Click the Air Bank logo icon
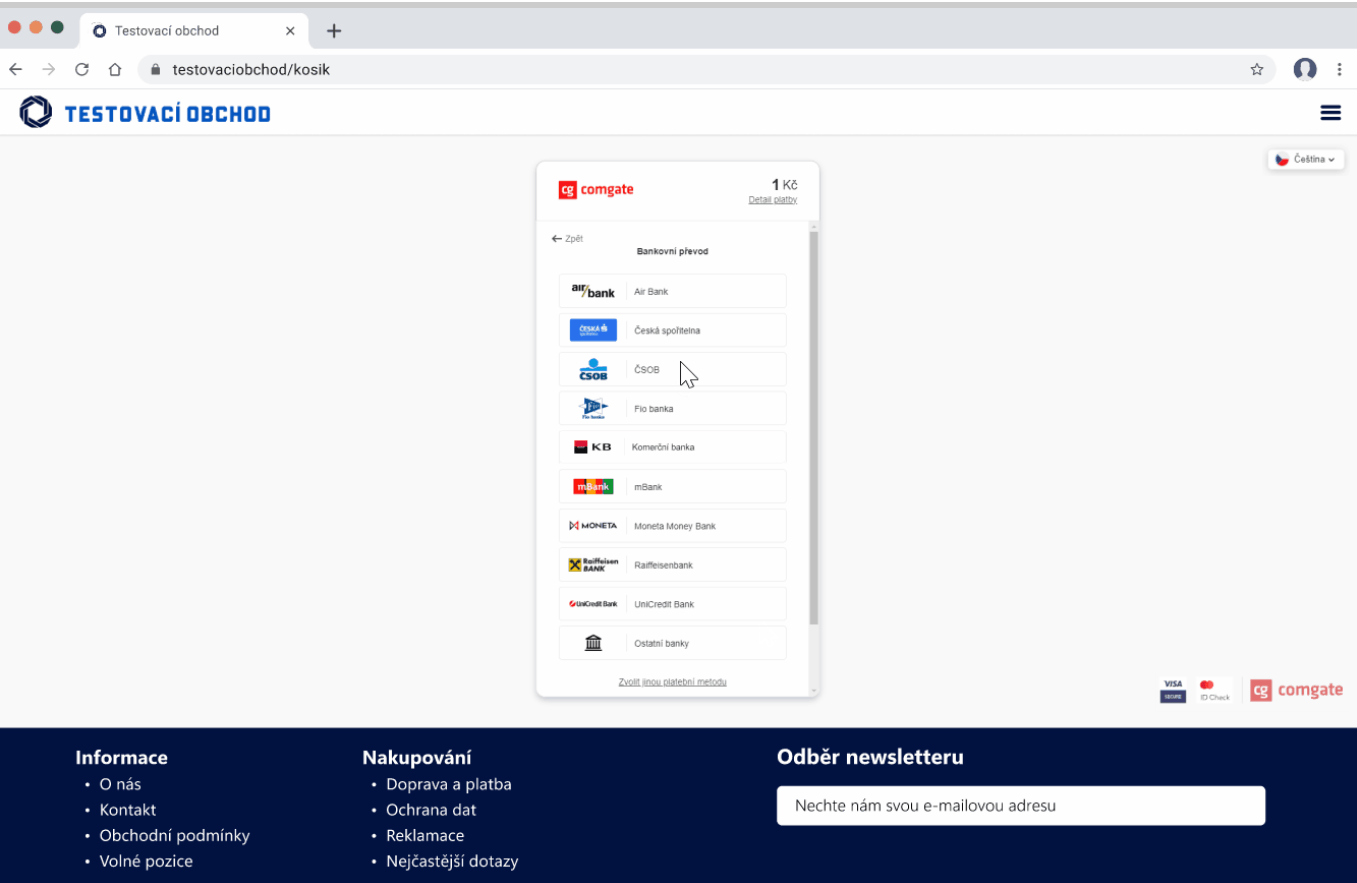The height and width of the screenshot is (883, 1357). [593, 291]
